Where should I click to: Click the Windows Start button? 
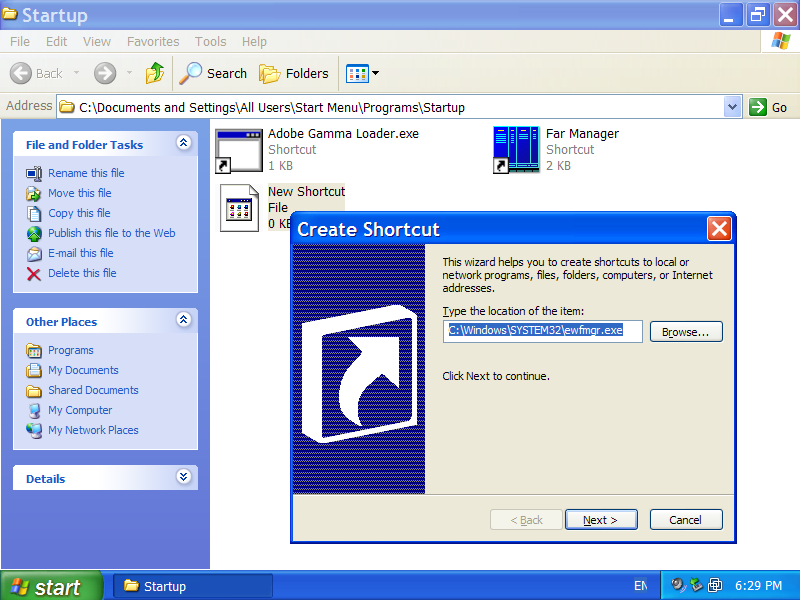(51, 587)
